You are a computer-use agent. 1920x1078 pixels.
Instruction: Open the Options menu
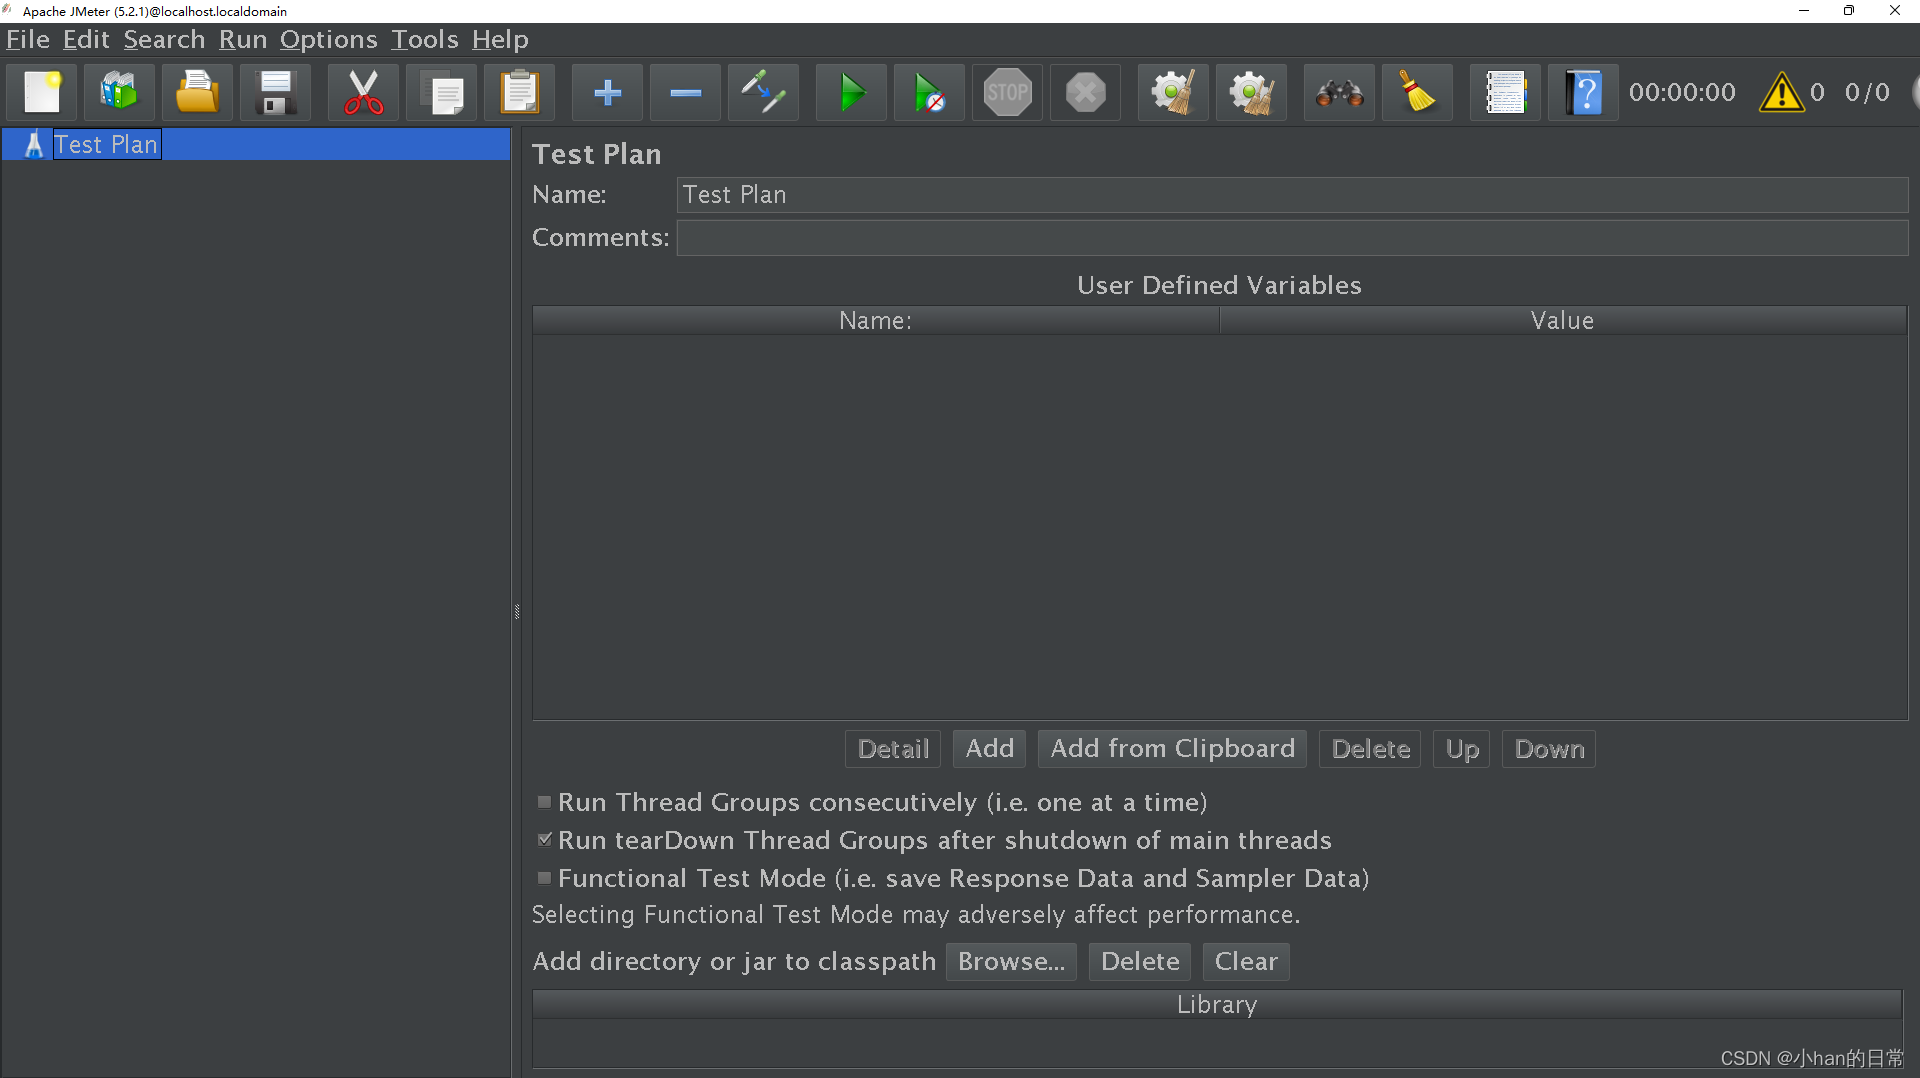point(329,40)
